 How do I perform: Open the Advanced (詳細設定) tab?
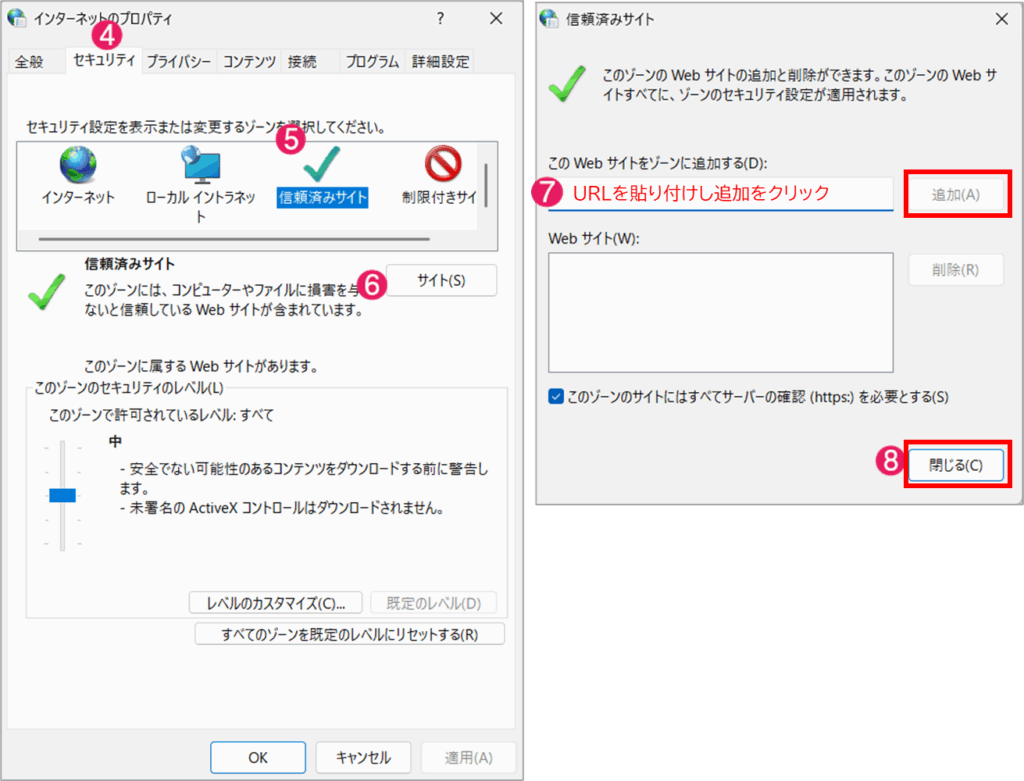point(441,62)
